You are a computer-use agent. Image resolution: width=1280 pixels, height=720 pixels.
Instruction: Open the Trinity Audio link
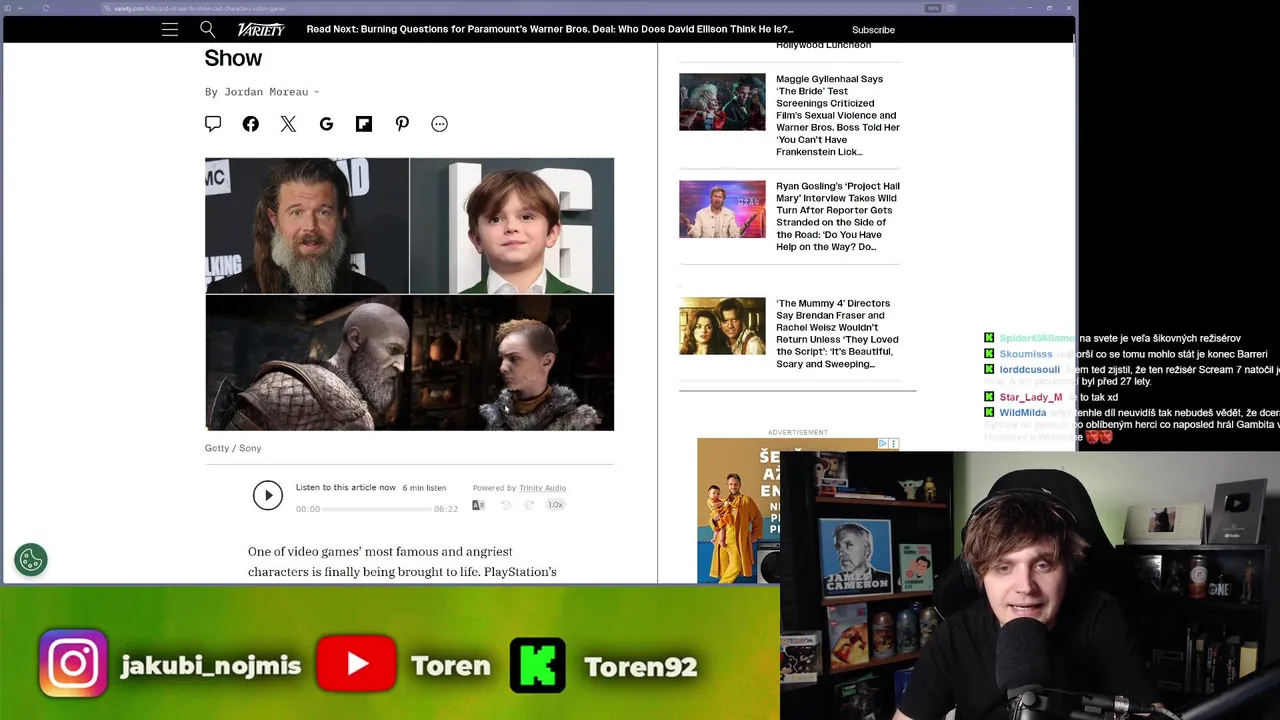[542, 488]
